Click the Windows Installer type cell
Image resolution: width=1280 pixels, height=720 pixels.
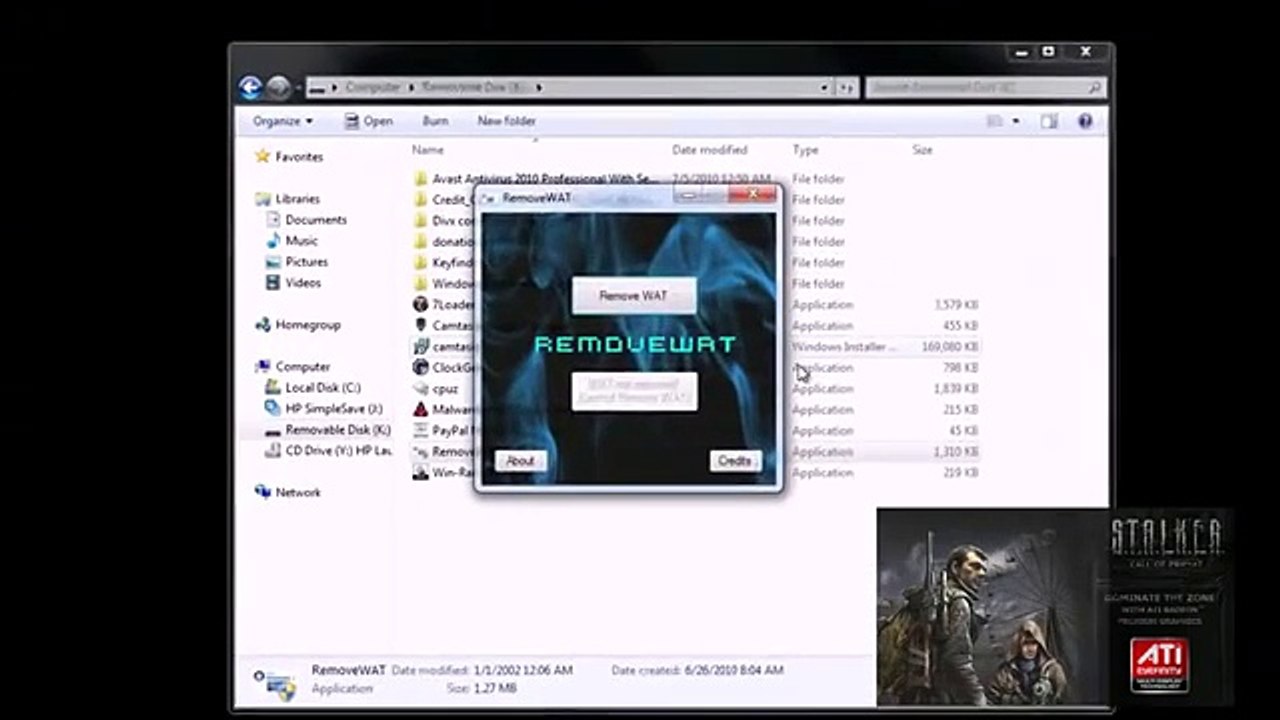844,347
